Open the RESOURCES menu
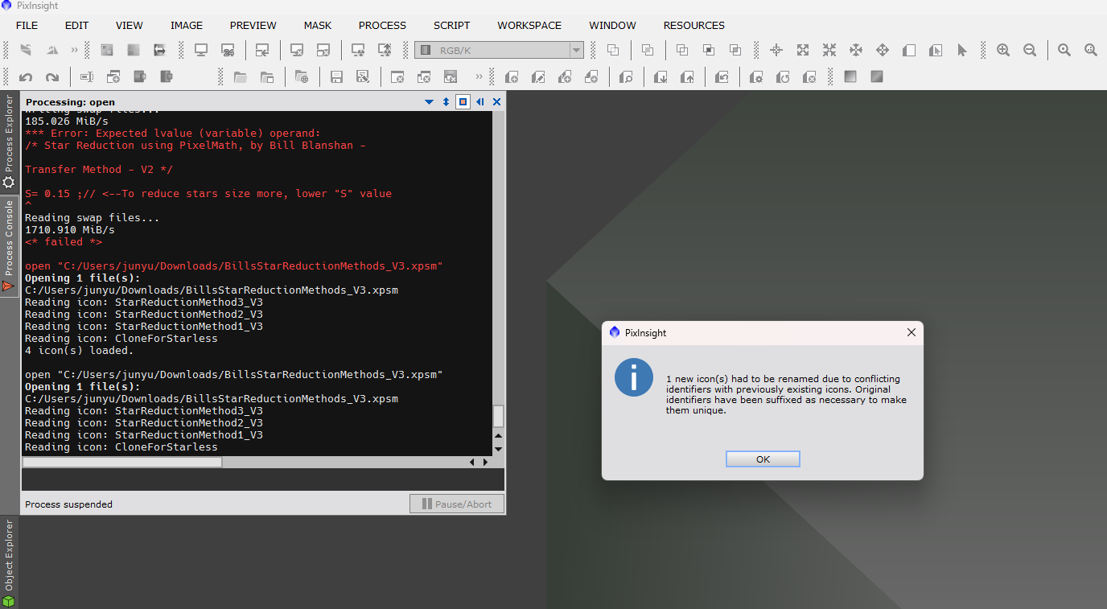Viewport: 1107px width, 609px height. click(x=694, y=25)
